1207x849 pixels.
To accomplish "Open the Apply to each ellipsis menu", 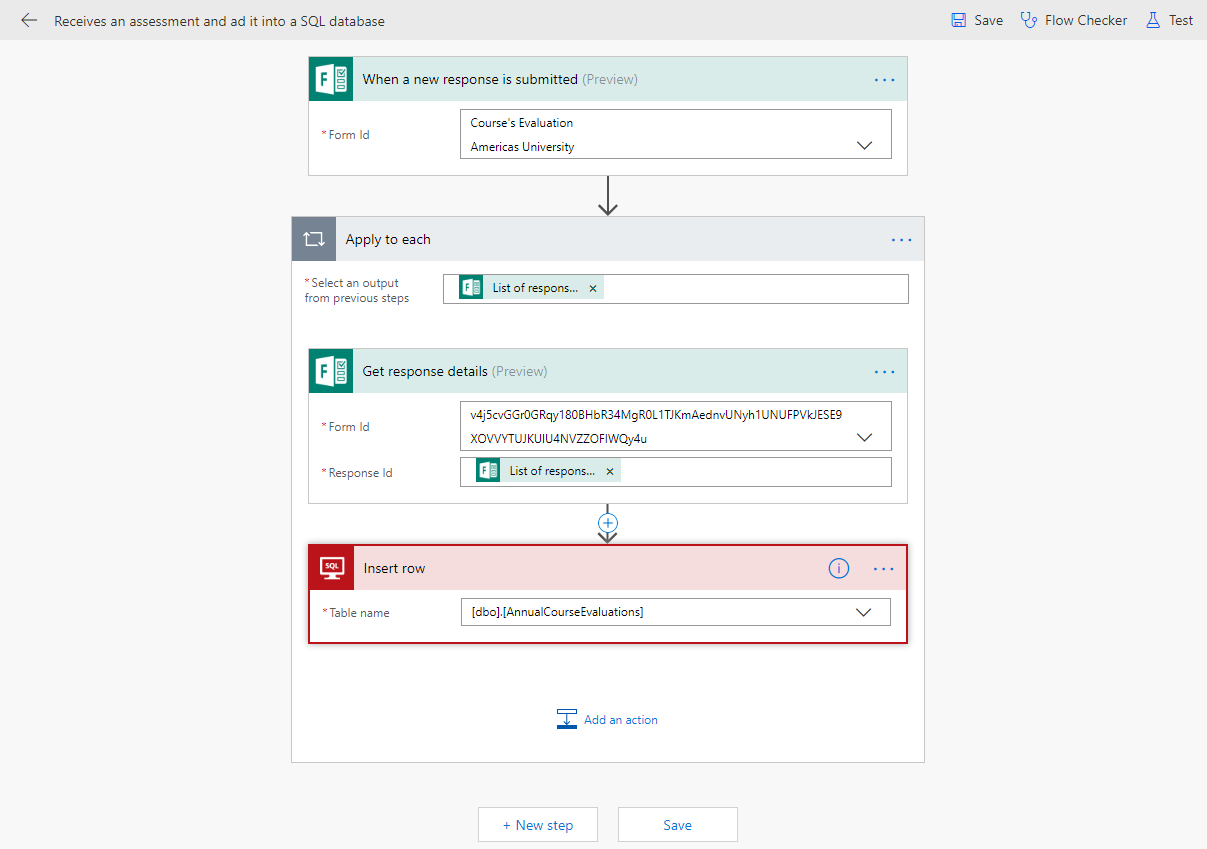I will click(x=901, y=240).
